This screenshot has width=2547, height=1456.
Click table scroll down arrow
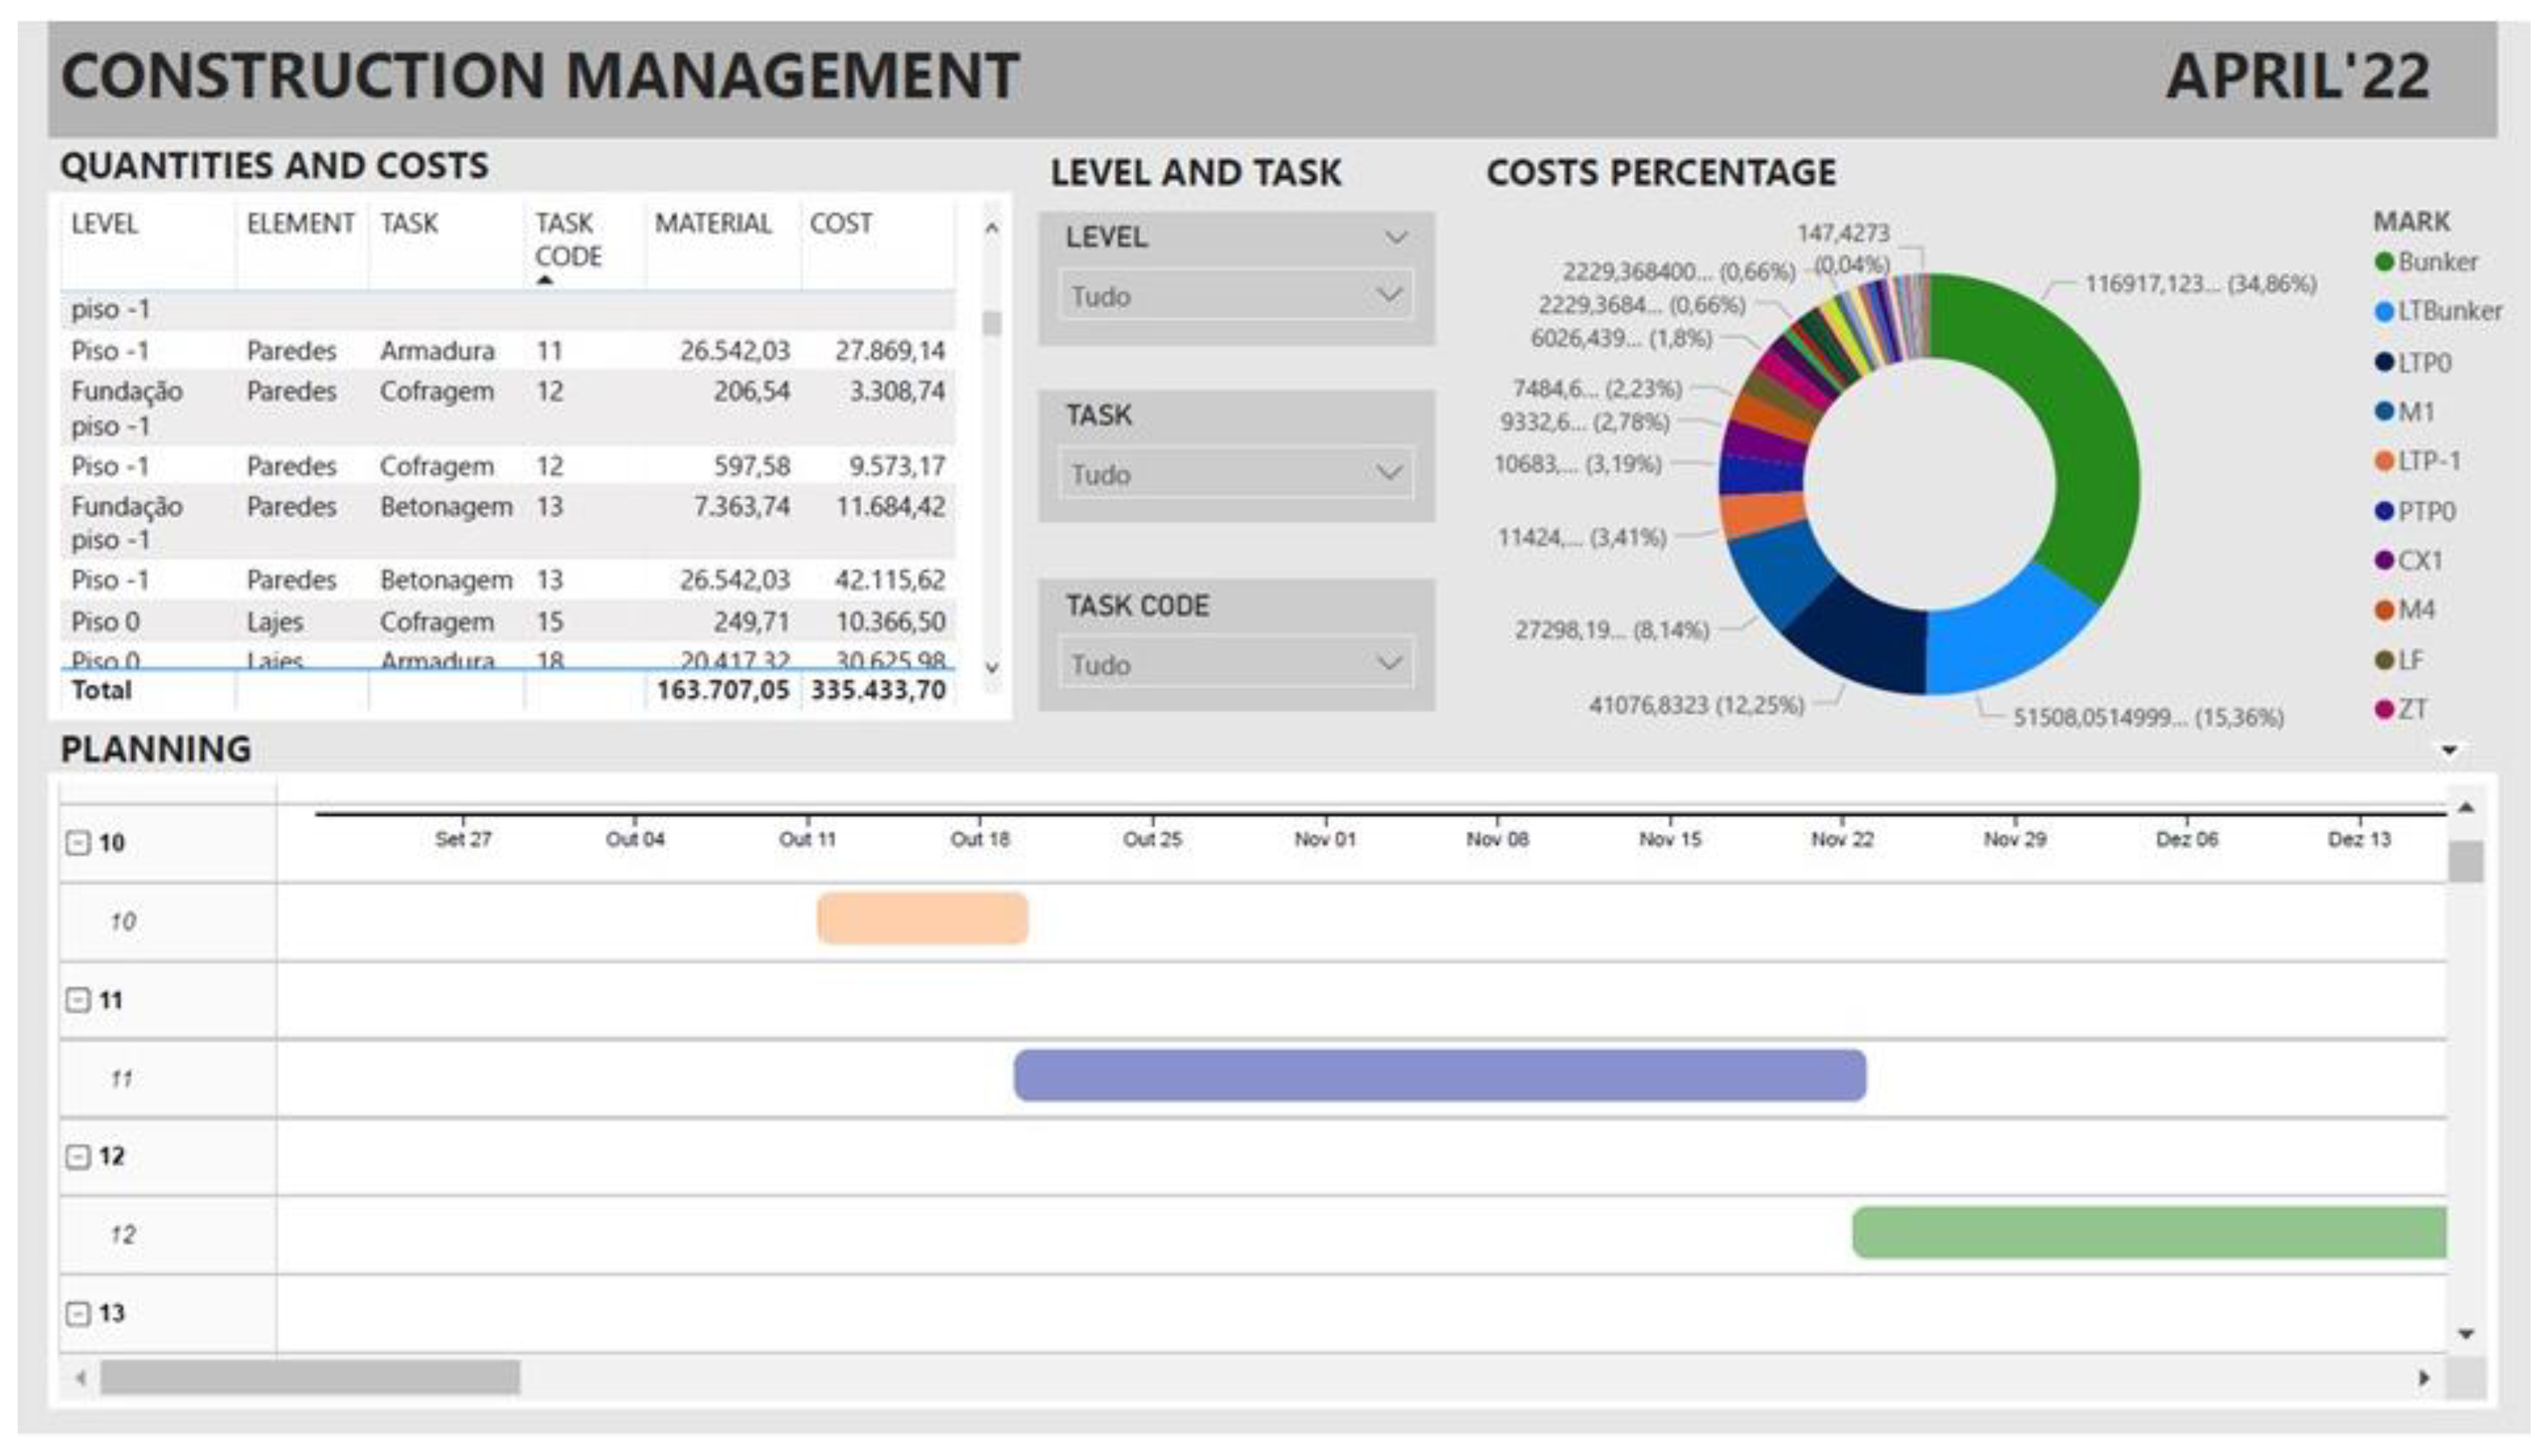(991, 668)
